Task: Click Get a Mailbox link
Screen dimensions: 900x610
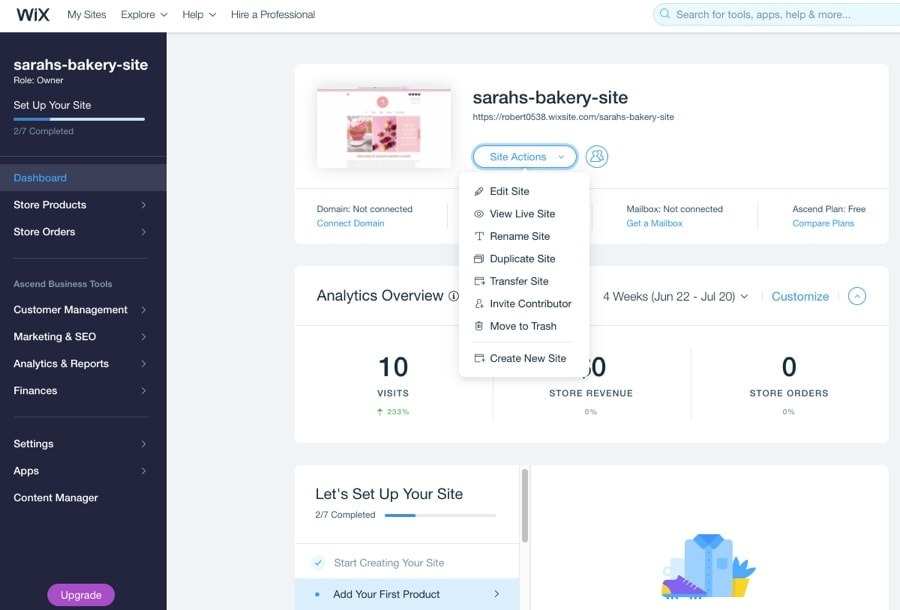Action: 654,223
